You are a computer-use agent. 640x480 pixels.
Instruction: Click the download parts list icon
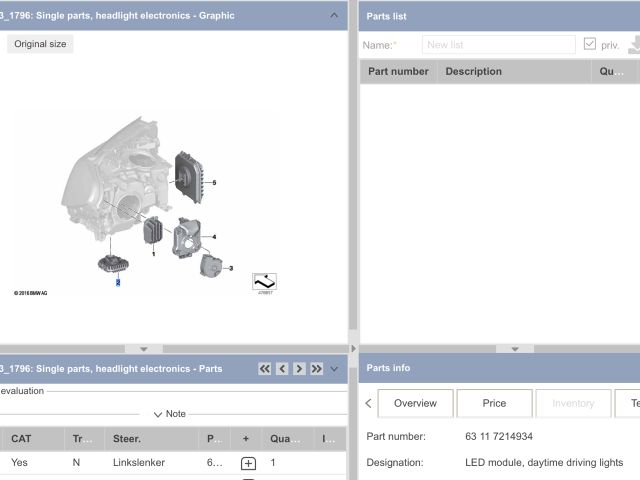click(x=633, y=45)
